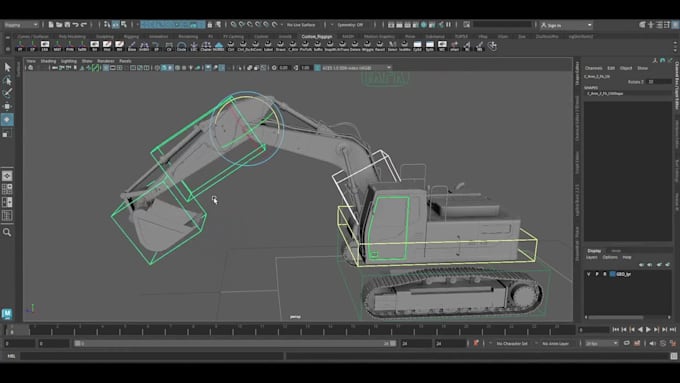This screenshot has width=680, height=383.
Task: Select the Paint selection tool
Action: pyautogui.click(x=7, y=93)
